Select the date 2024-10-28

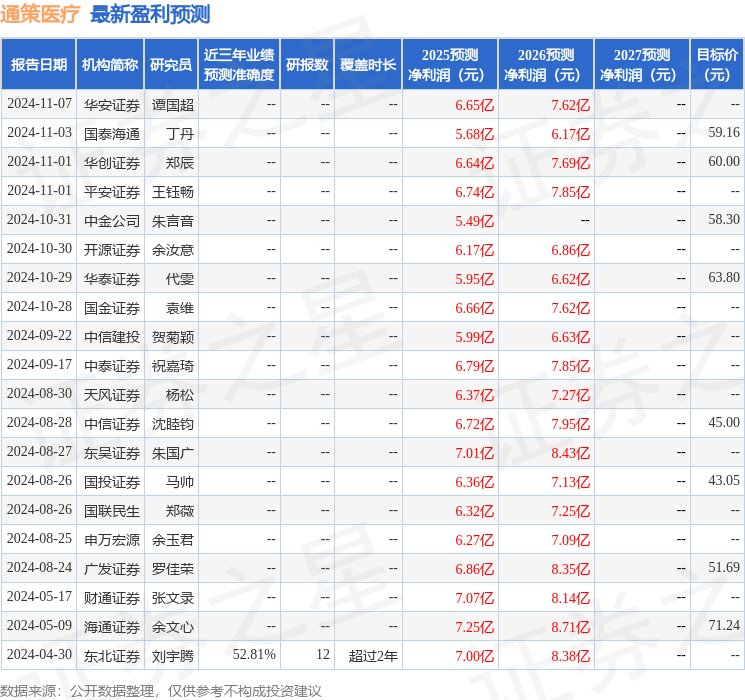(39, 307)
